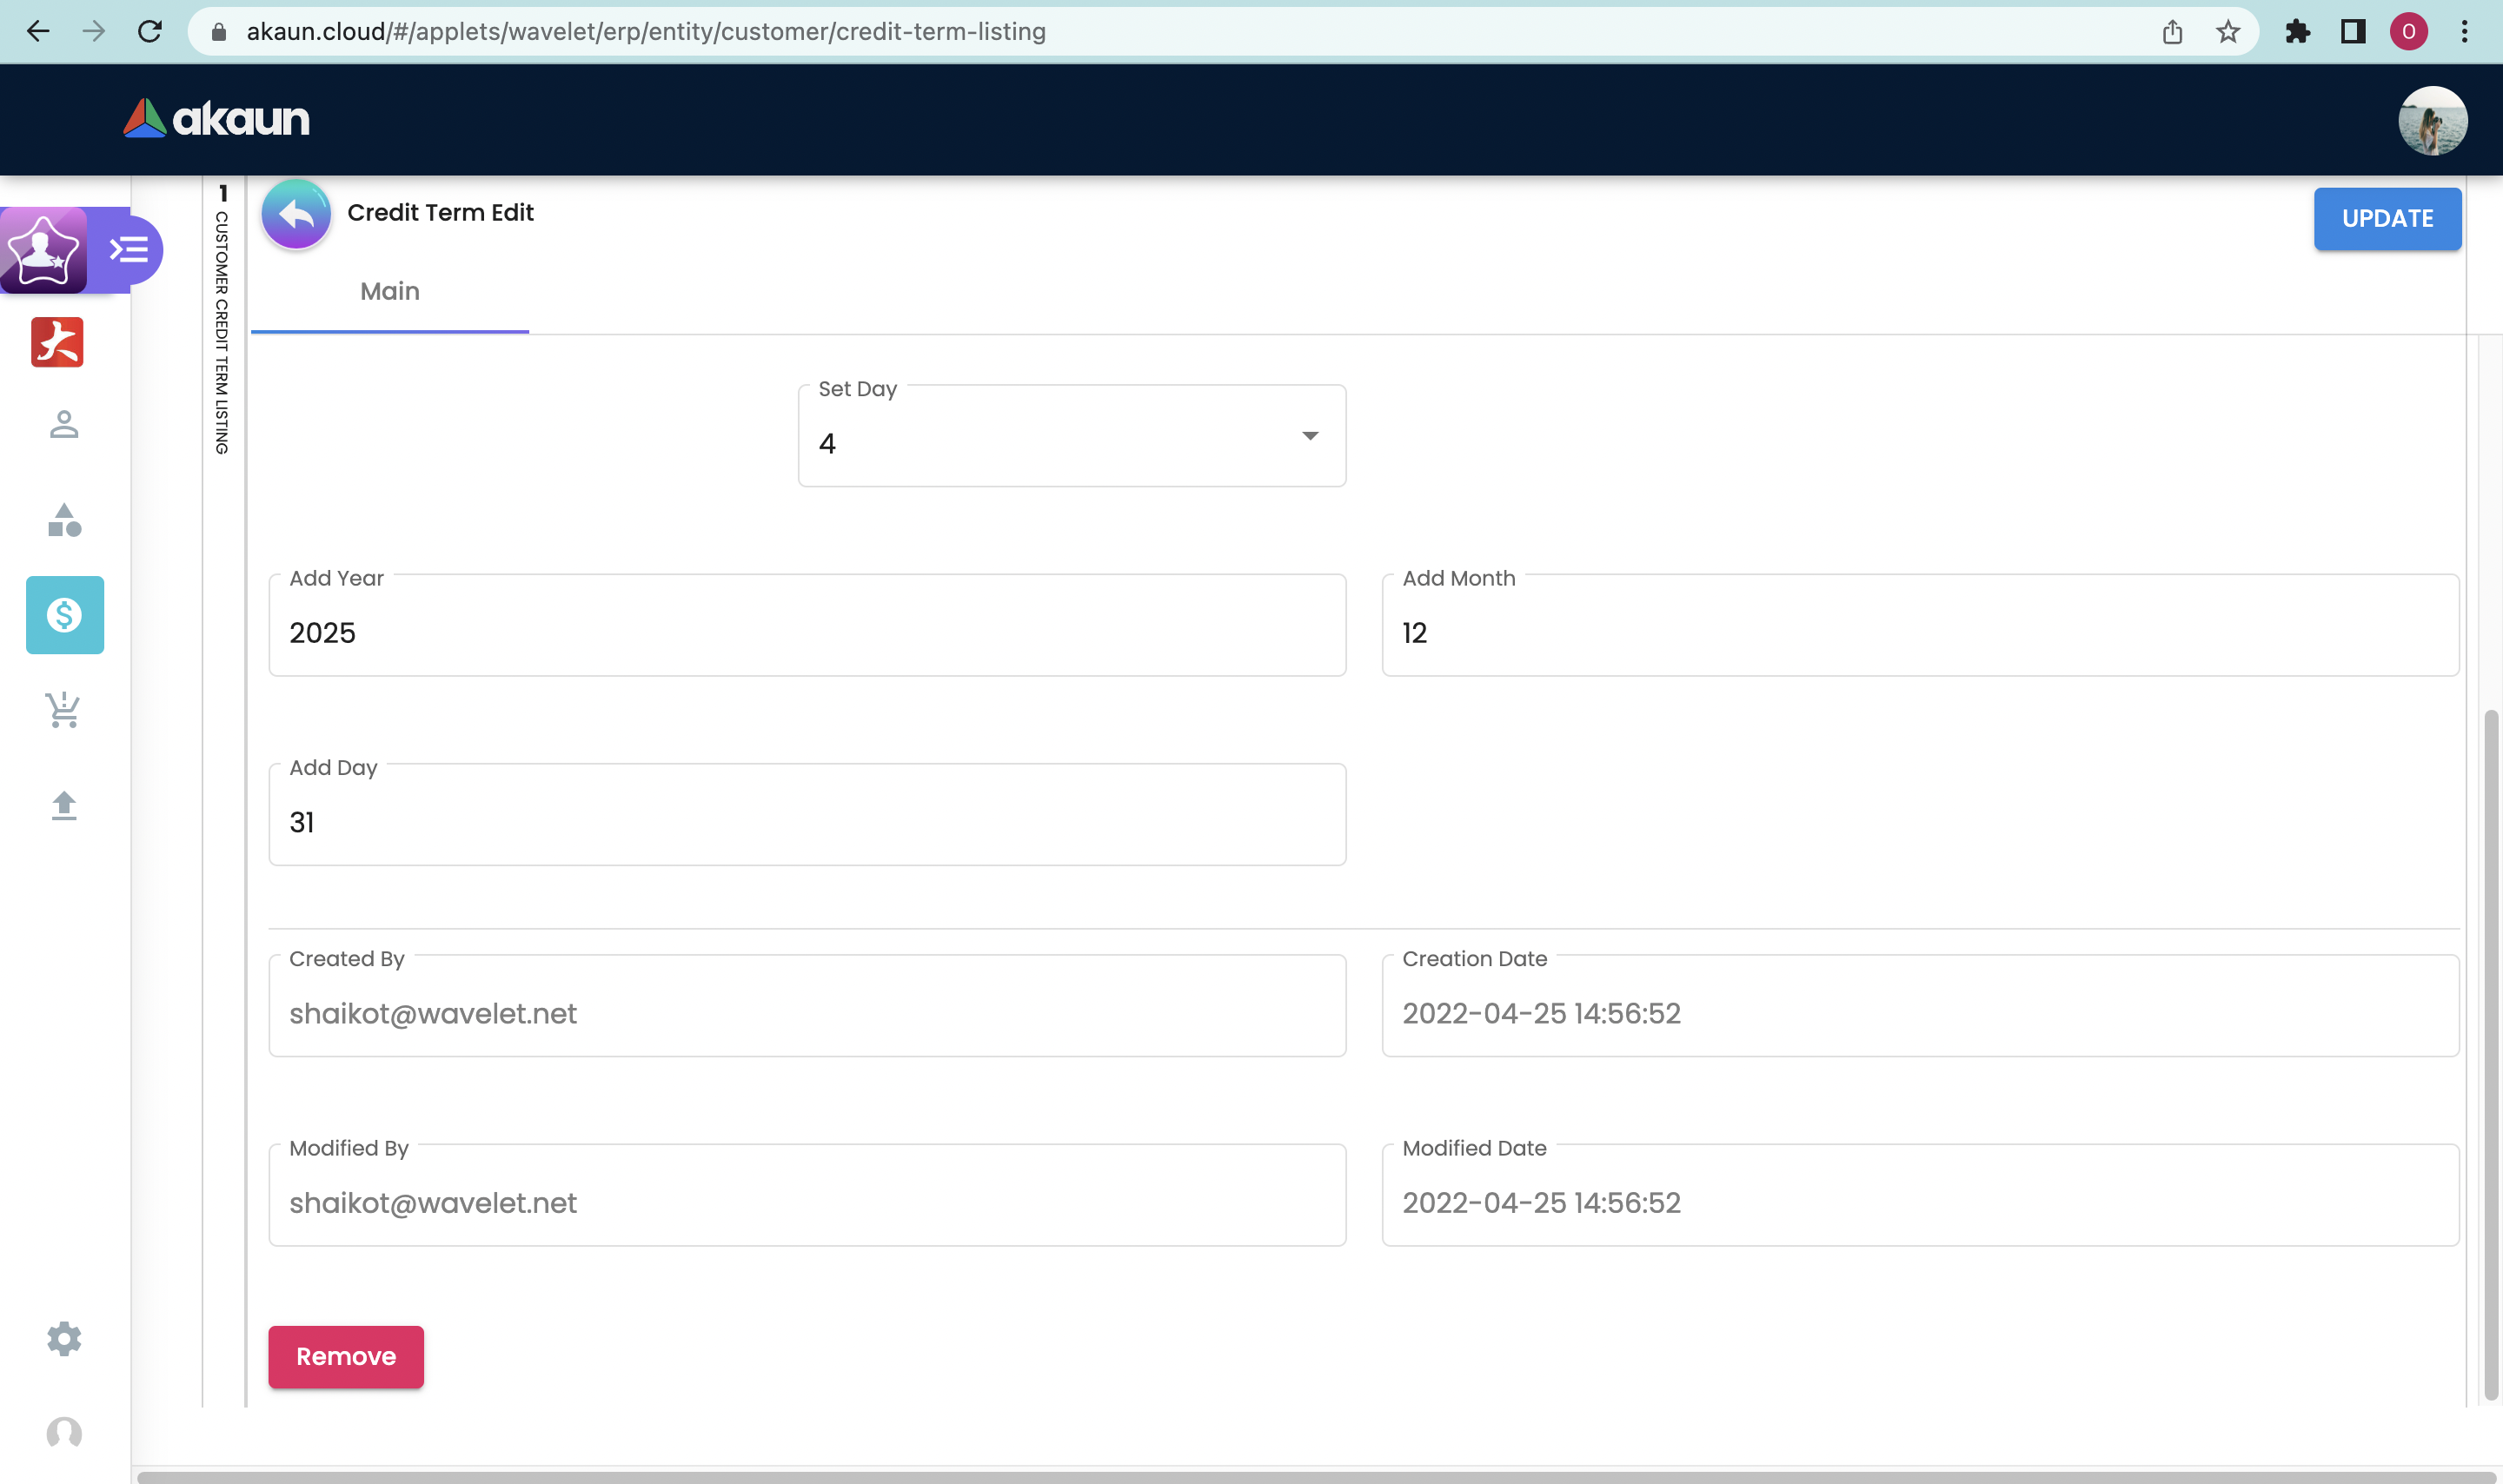
Task: Click into the Add Year field
Action: [x=806, y=632]
